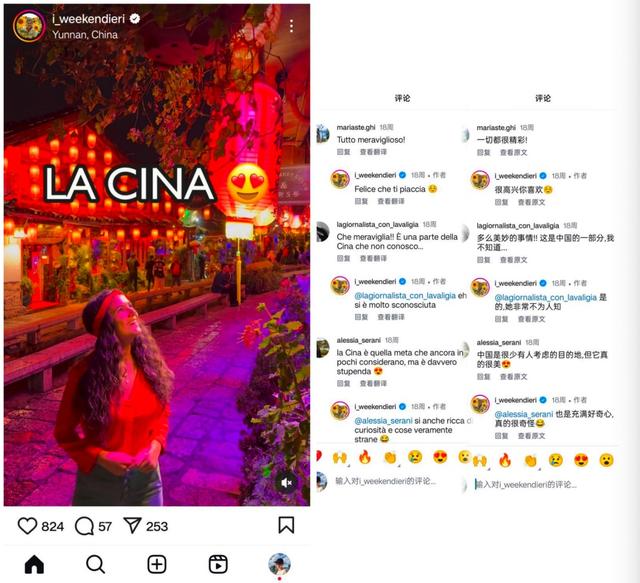Go to Home feed icon
The height and width of the screenshot is (583, 640).
[34, 565]
